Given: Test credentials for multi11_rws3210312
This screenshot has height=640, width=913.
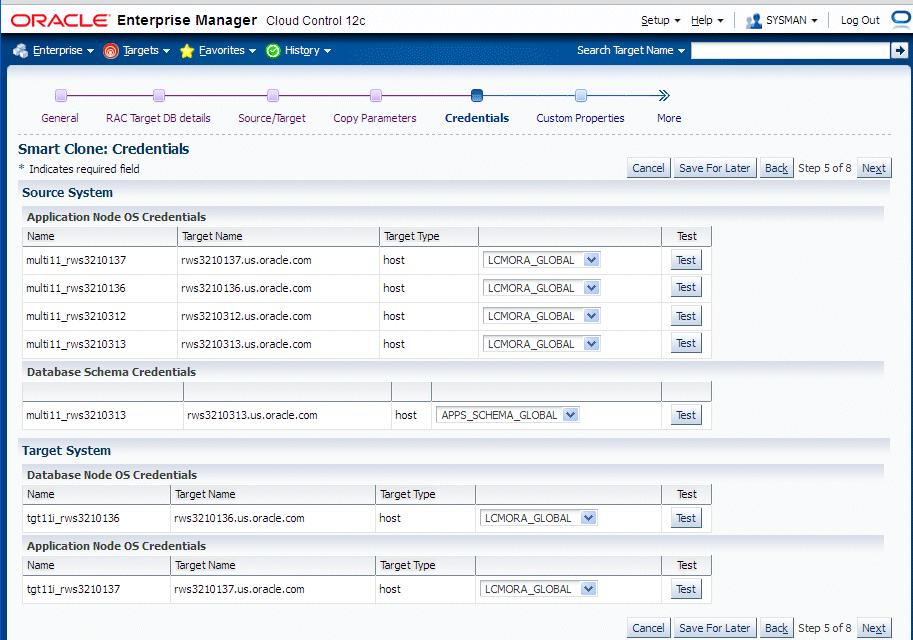Looking at the screenshot, I should [x=686, y=316].
